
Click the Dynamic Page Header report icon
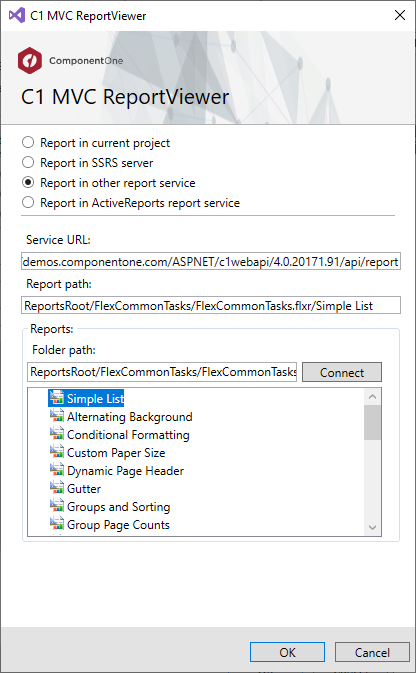pos(57,470)
